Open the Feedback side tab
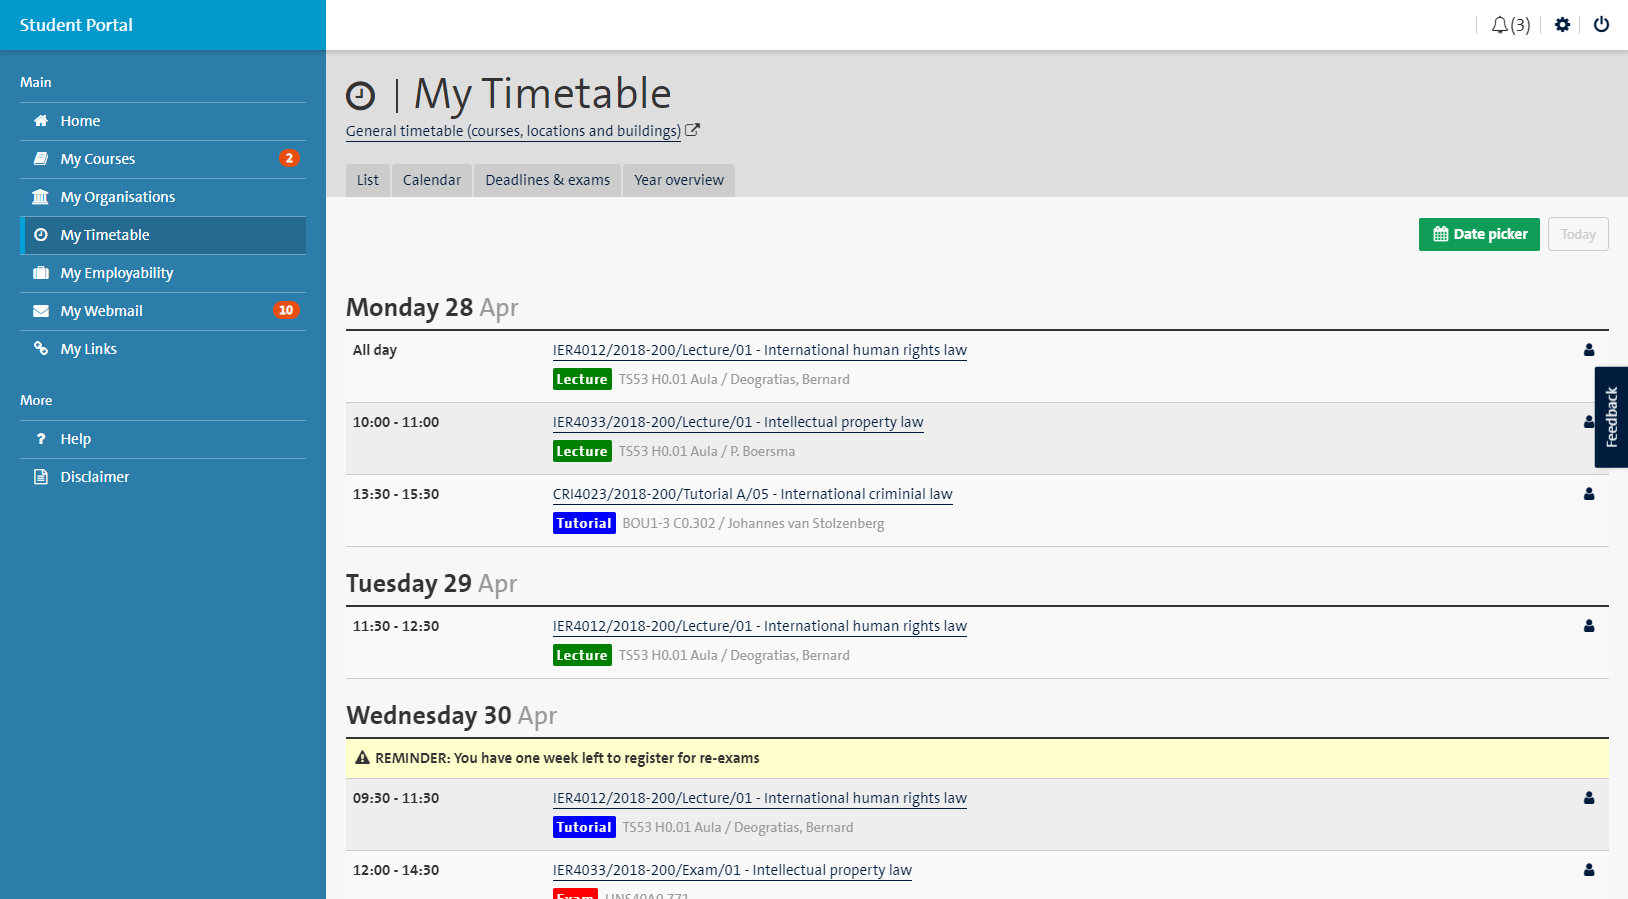This screenshot has height=899, width=1628. tap(1611, 417)
